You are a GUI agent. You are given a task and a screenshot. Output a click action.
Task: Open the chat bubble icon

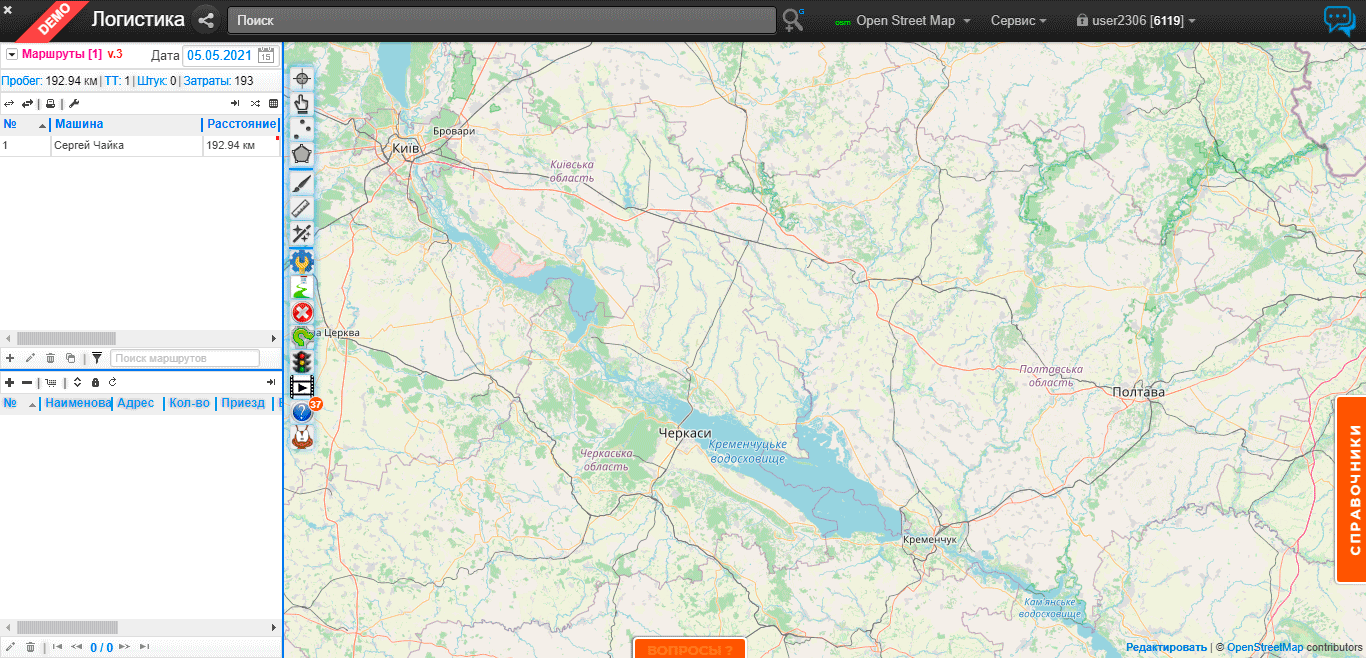1339,20
